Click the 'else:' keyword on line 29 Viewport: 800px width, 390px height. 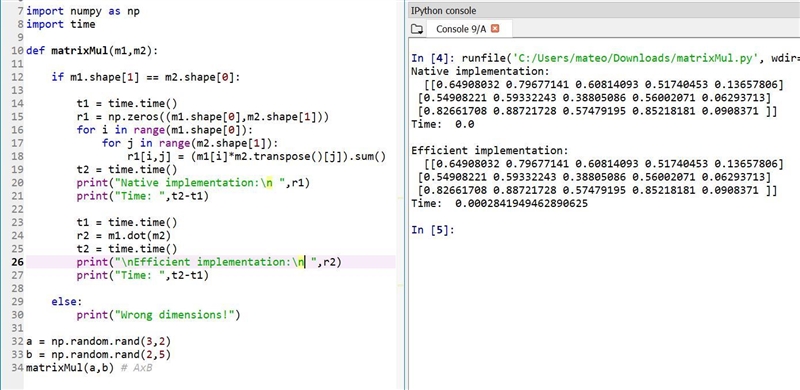coord(67,302)
